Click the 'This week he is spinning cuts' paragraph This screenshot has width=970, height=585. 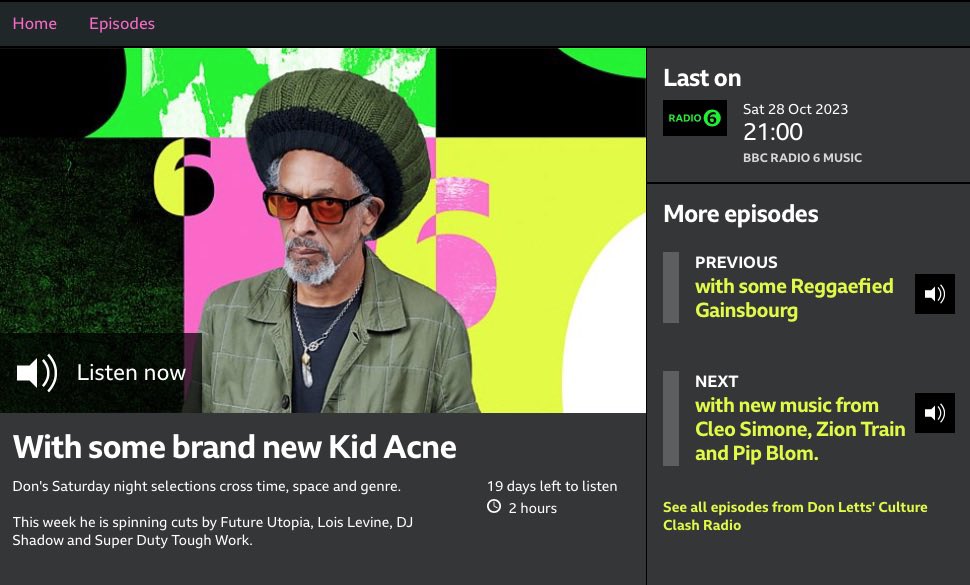coord(213,531)
